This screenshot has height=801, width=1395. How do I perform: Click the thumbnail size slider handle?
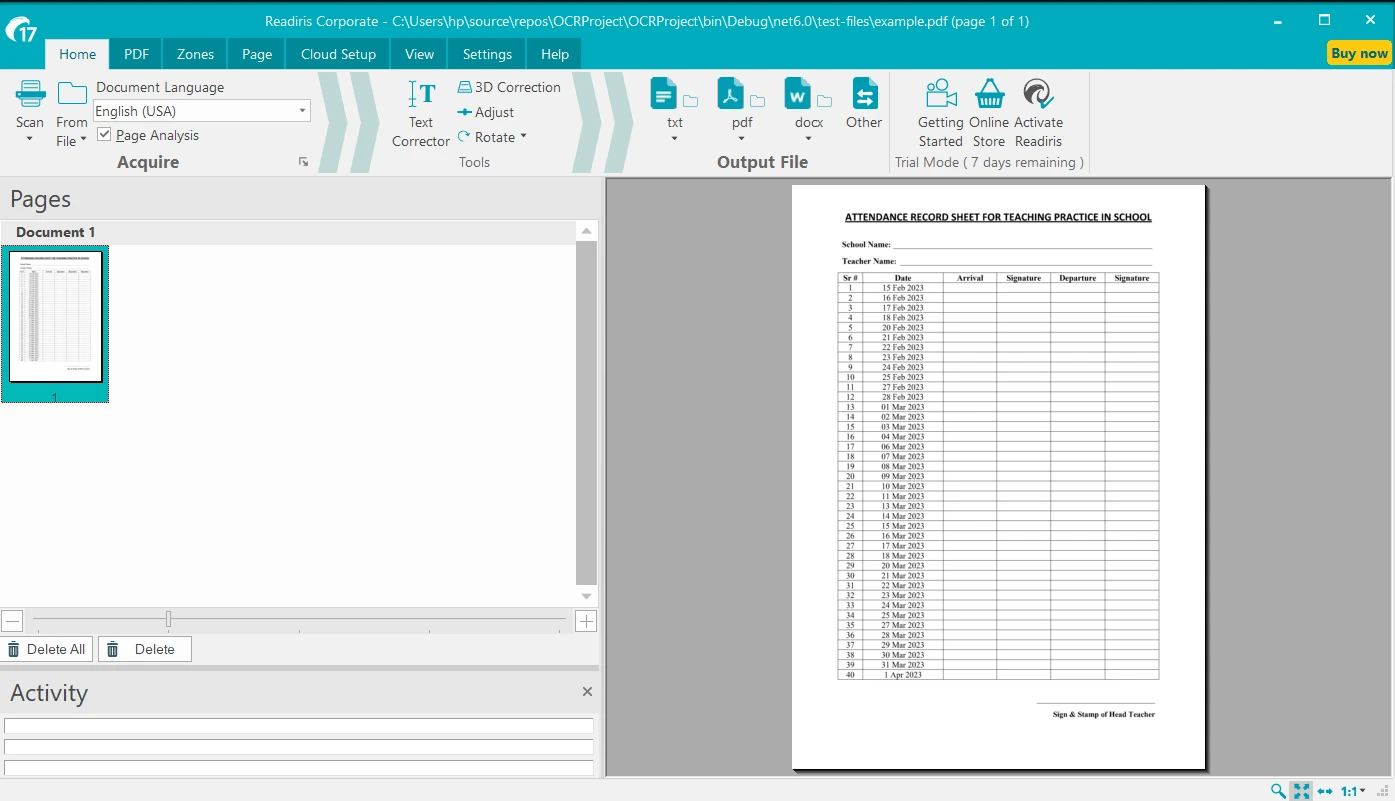click(168, 620)
